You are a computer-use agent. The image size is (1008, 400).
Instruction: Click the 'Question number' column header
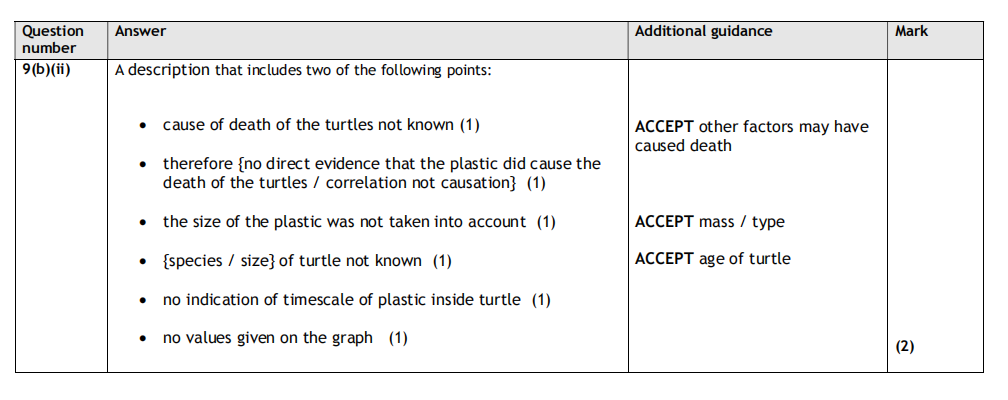coord(53,39)
